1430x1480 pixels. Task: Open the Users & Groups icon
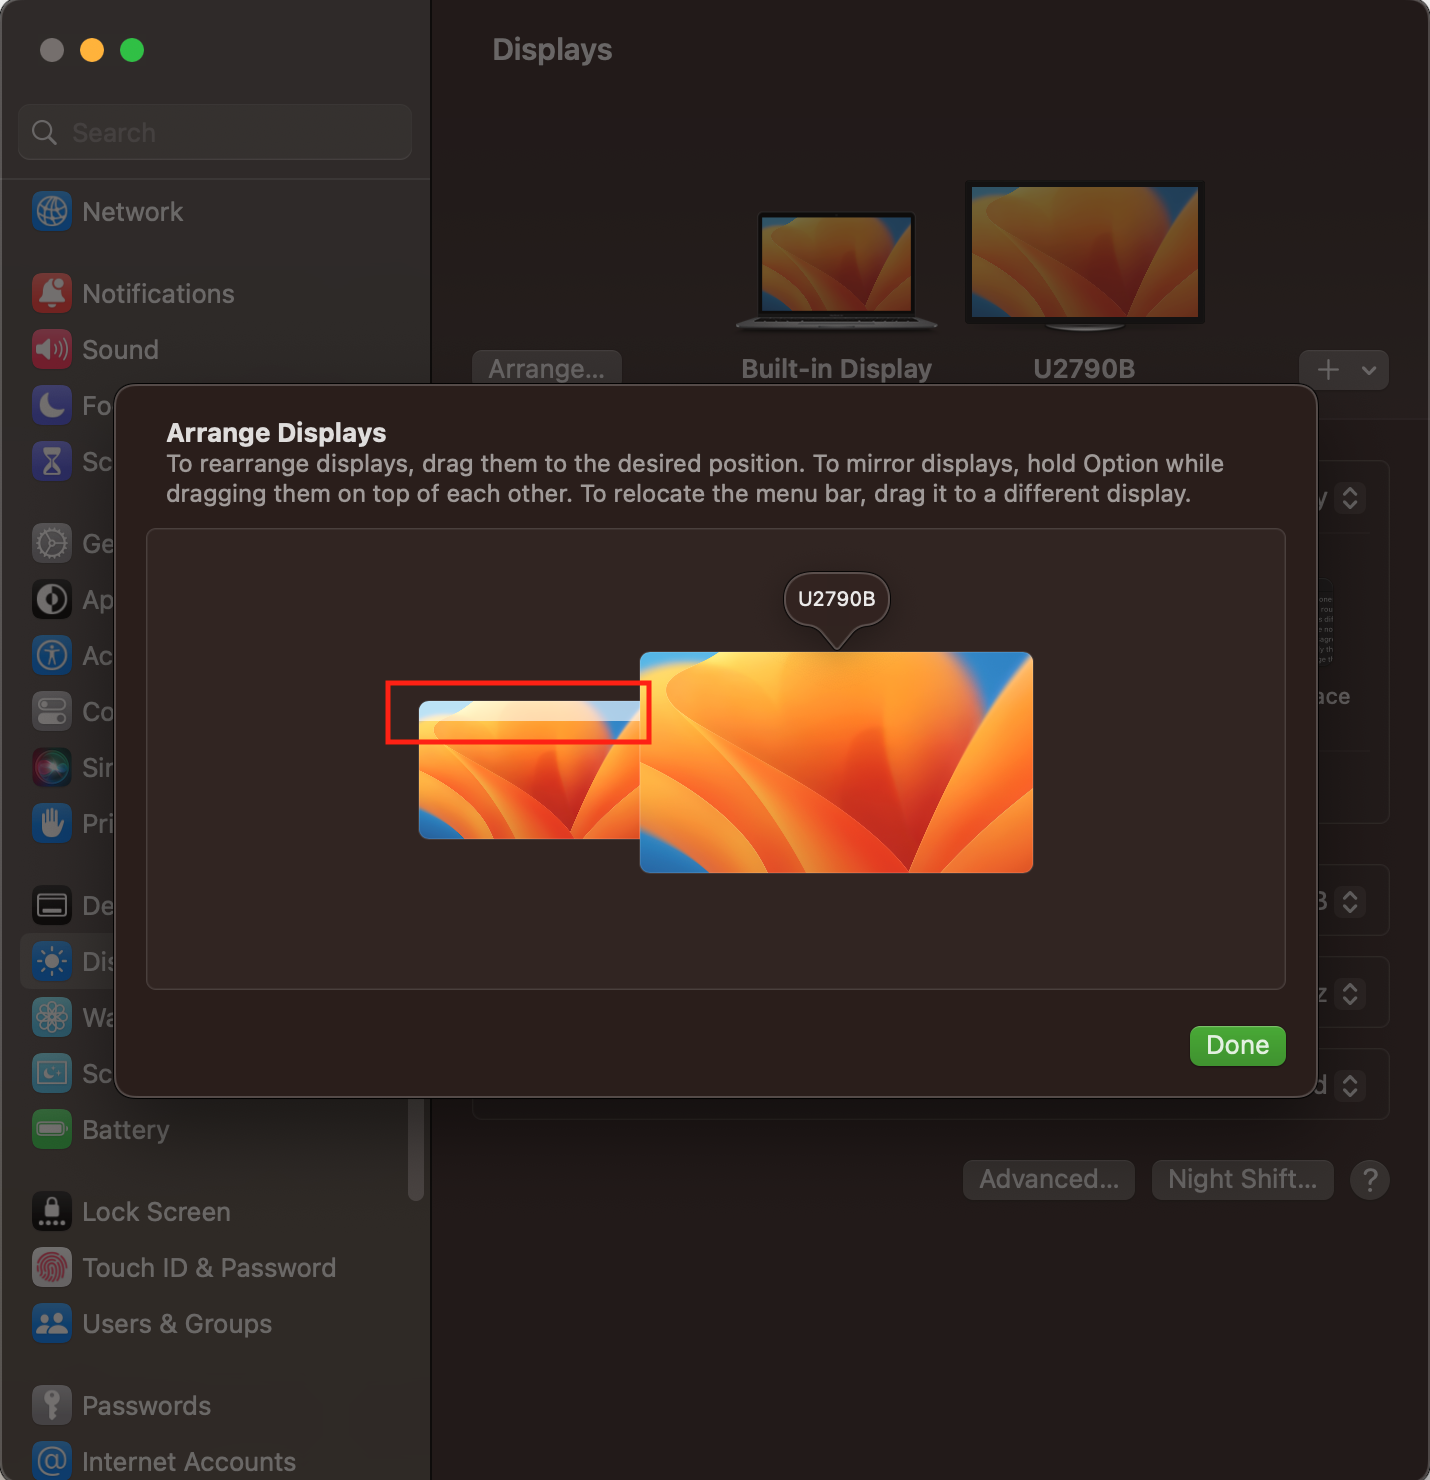[52, 1324]
